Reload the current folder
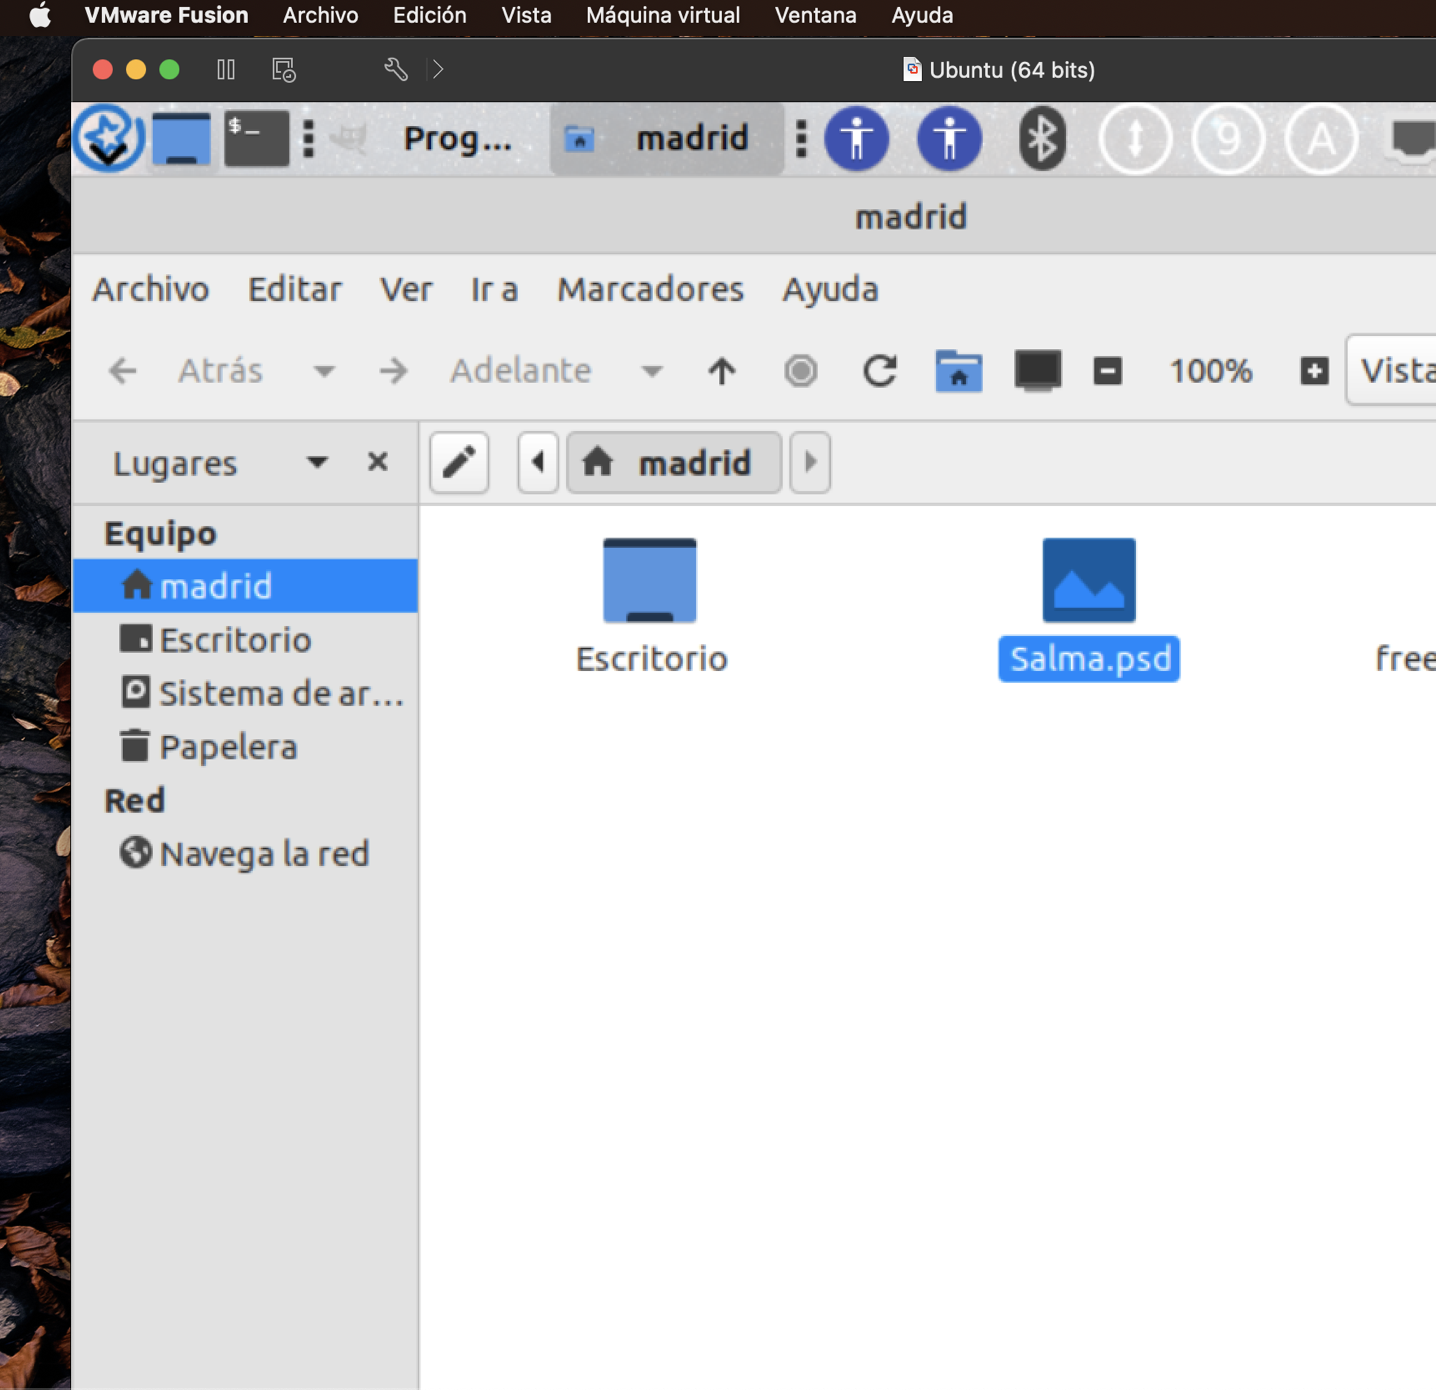Screen dimensions: 1436x1390 879,372
